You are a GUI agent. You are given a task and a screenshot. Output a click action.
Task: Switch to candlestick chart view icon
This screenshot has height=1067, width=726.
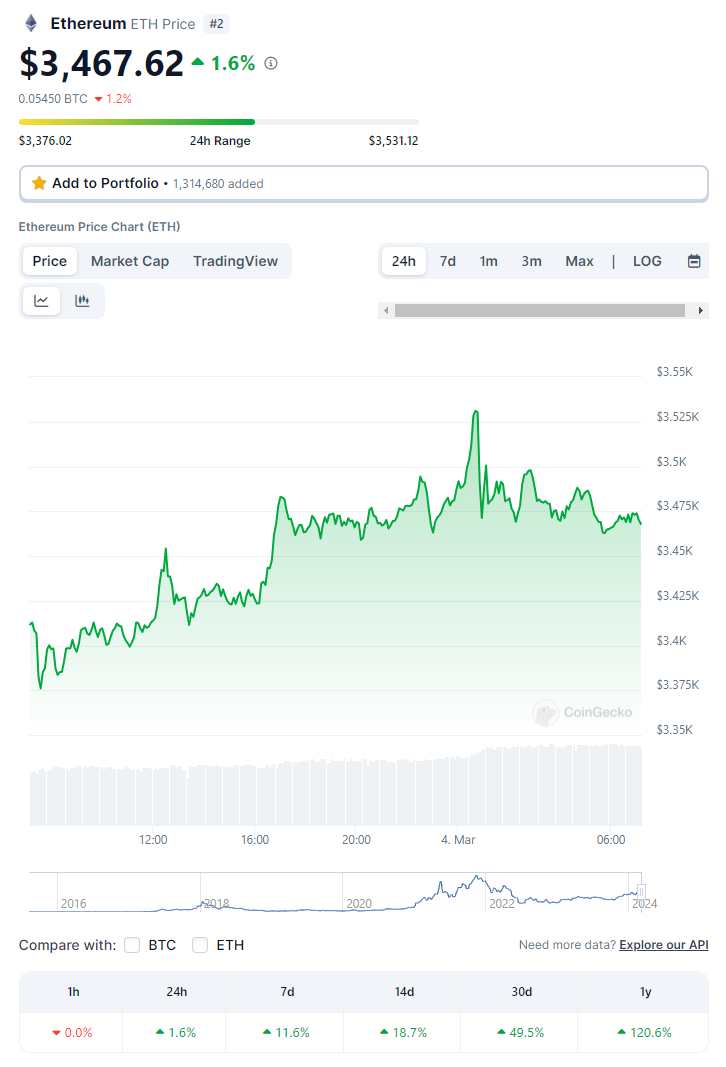pyautogui.click(x=82, y=301)
